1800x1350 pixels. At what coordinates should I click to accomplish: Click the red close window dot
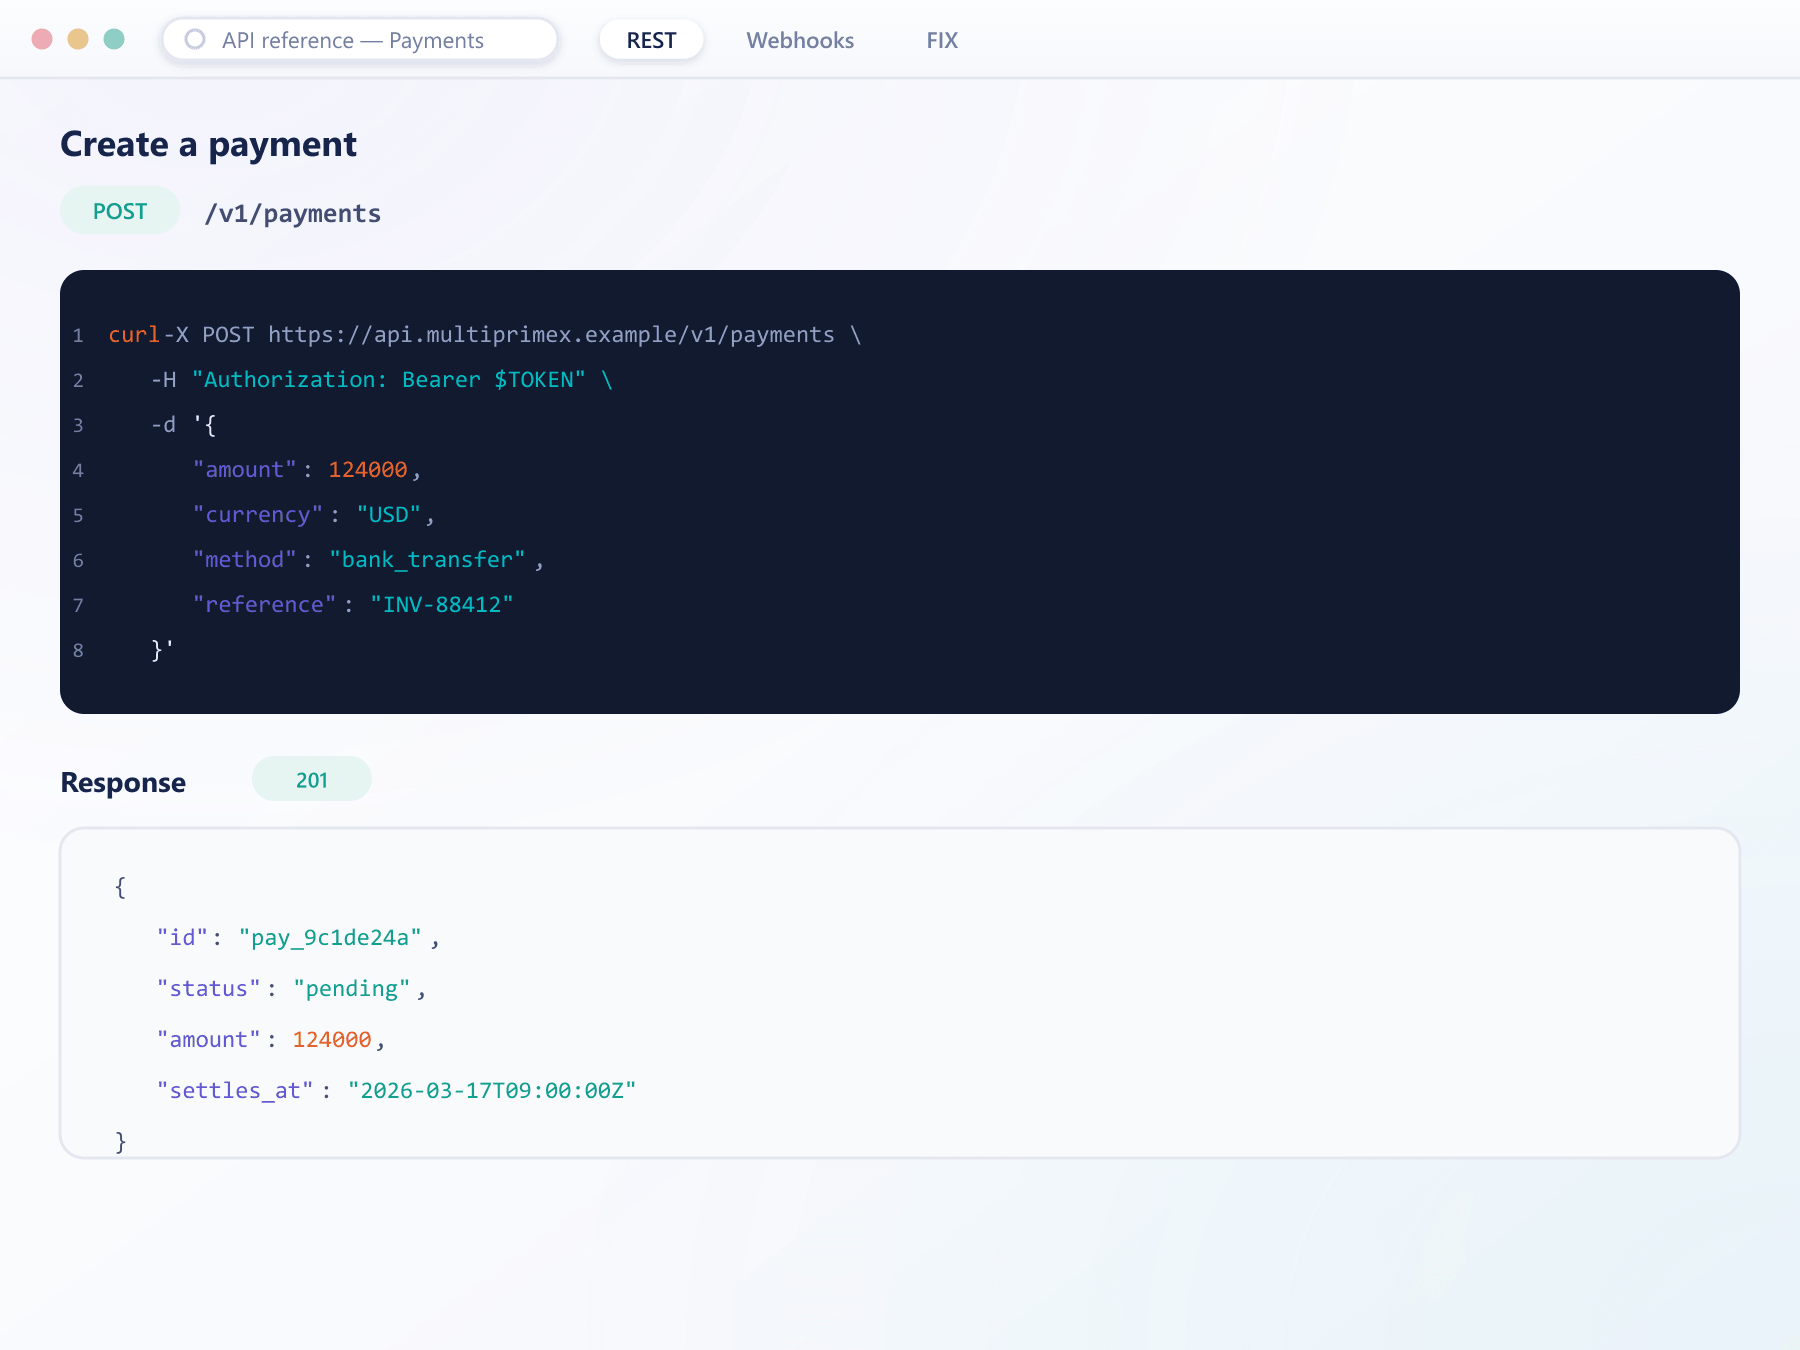(42, 39)
